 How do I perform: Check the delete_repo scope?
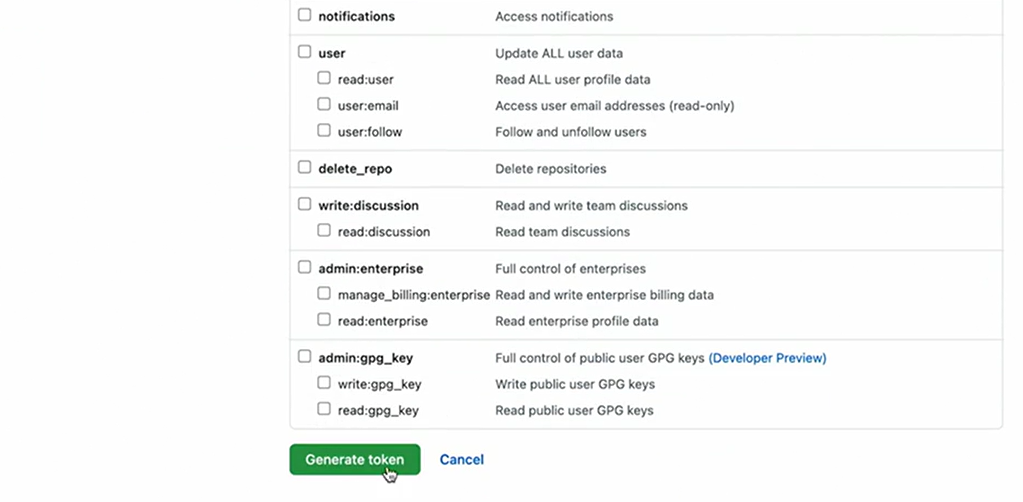click(x=305, y=167)
